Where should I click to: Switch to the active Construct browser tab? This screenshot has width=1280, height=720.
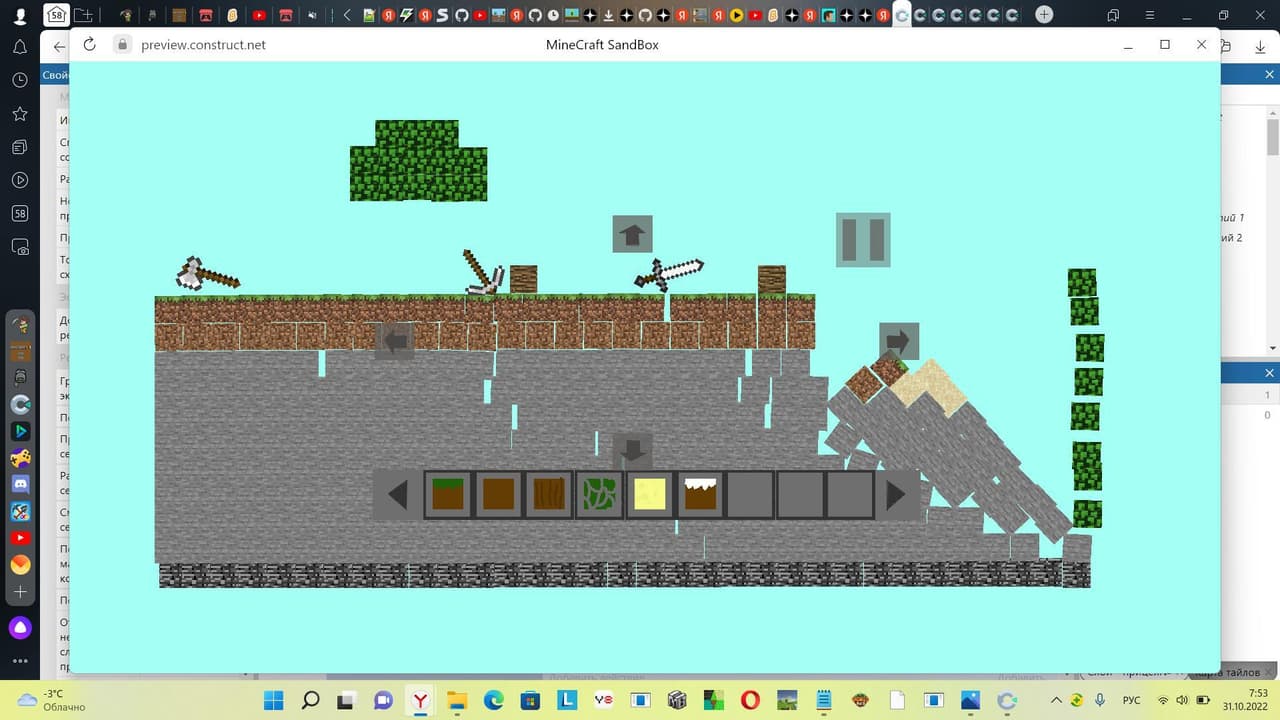pyautogui.click(x=901, y=15)
